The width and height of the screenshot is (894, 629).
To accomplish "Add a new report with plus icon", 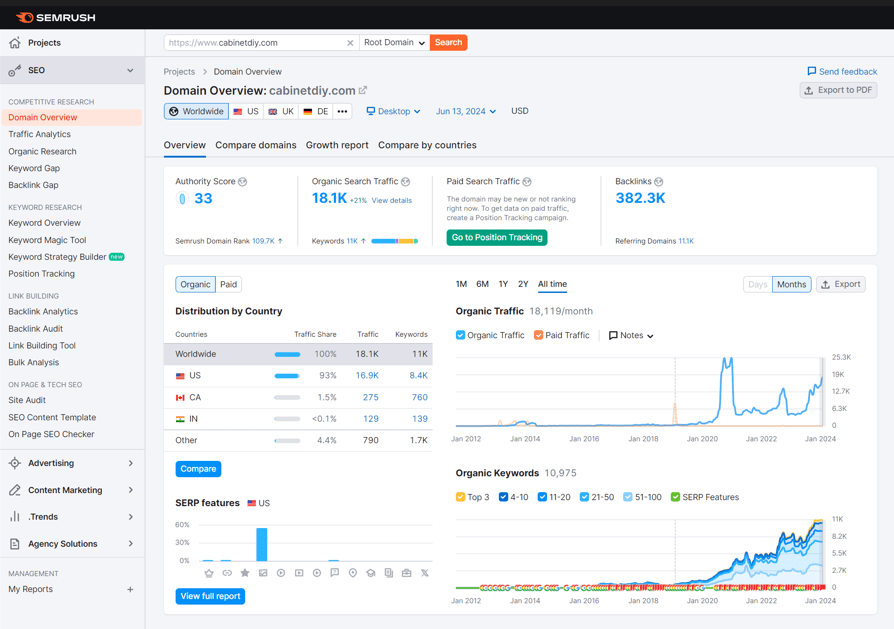I will pos(130,589).
